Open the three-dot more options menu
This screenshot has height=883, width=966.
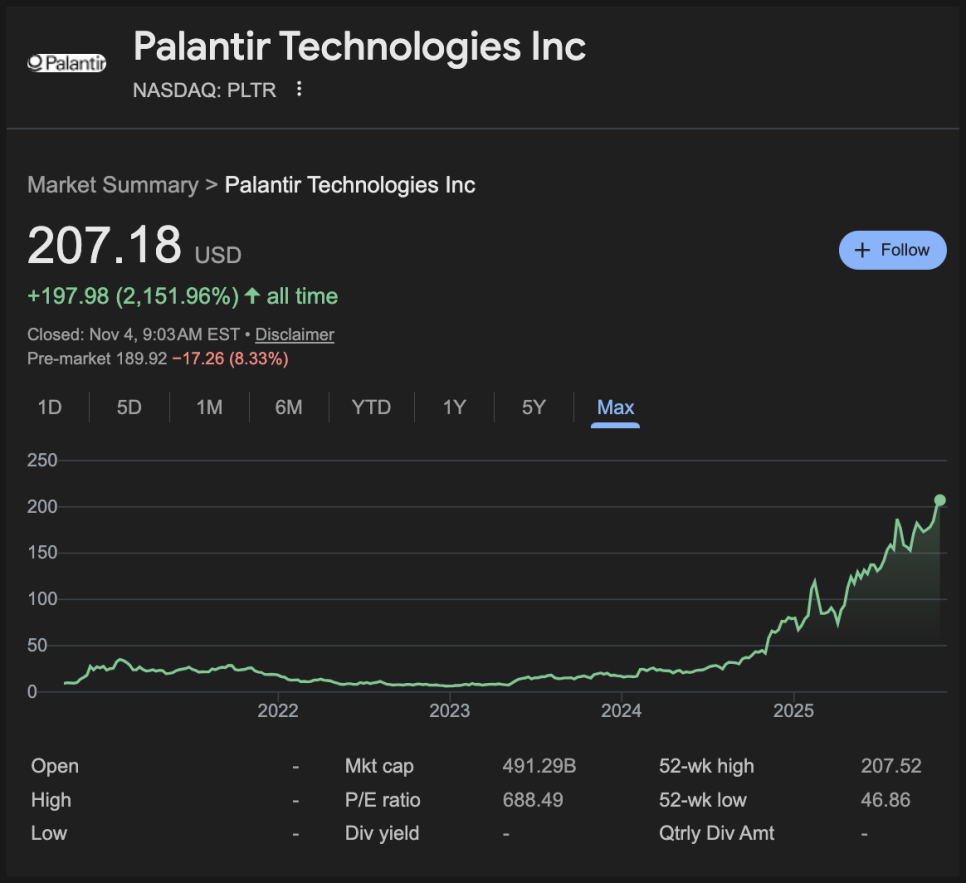pos(298,90)
